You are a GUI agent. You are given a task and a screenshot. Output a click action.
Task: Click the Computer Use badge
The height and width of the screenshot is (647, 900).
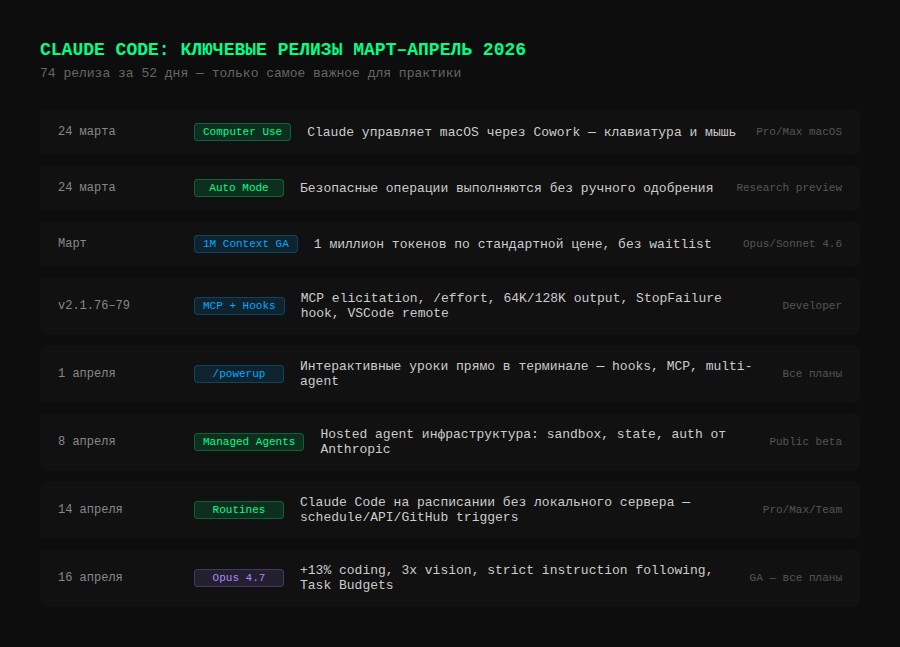click(x=242, y=132)
